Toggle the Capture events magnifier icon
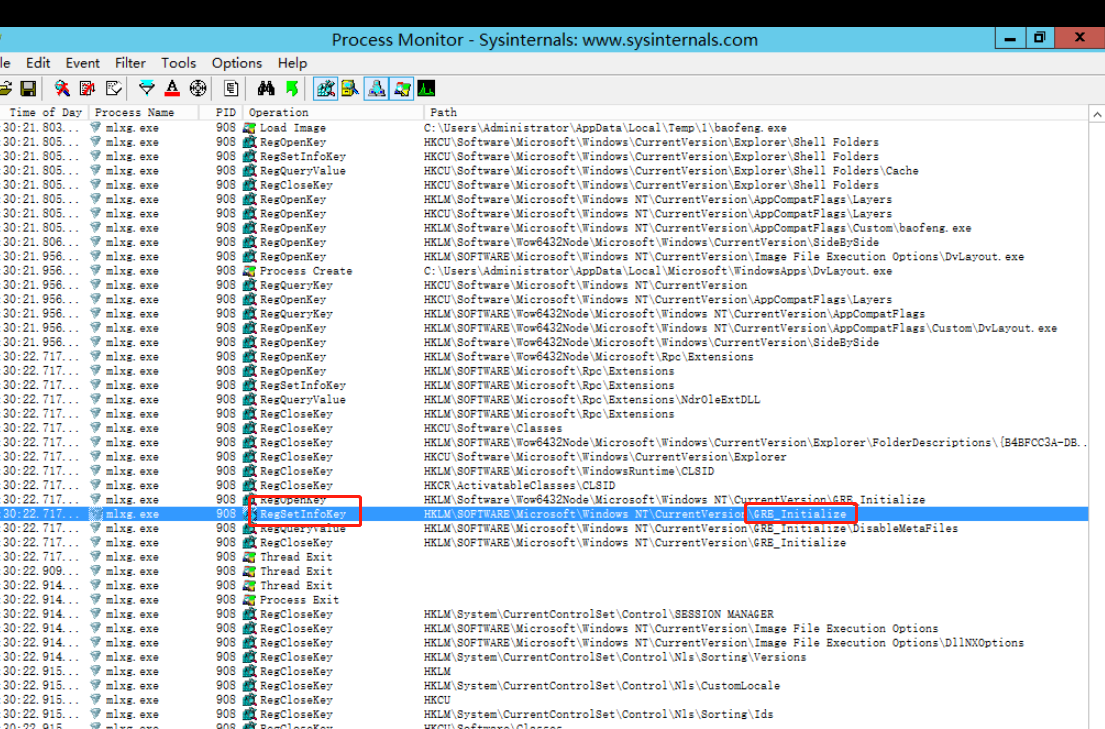 tap(62, 89)
